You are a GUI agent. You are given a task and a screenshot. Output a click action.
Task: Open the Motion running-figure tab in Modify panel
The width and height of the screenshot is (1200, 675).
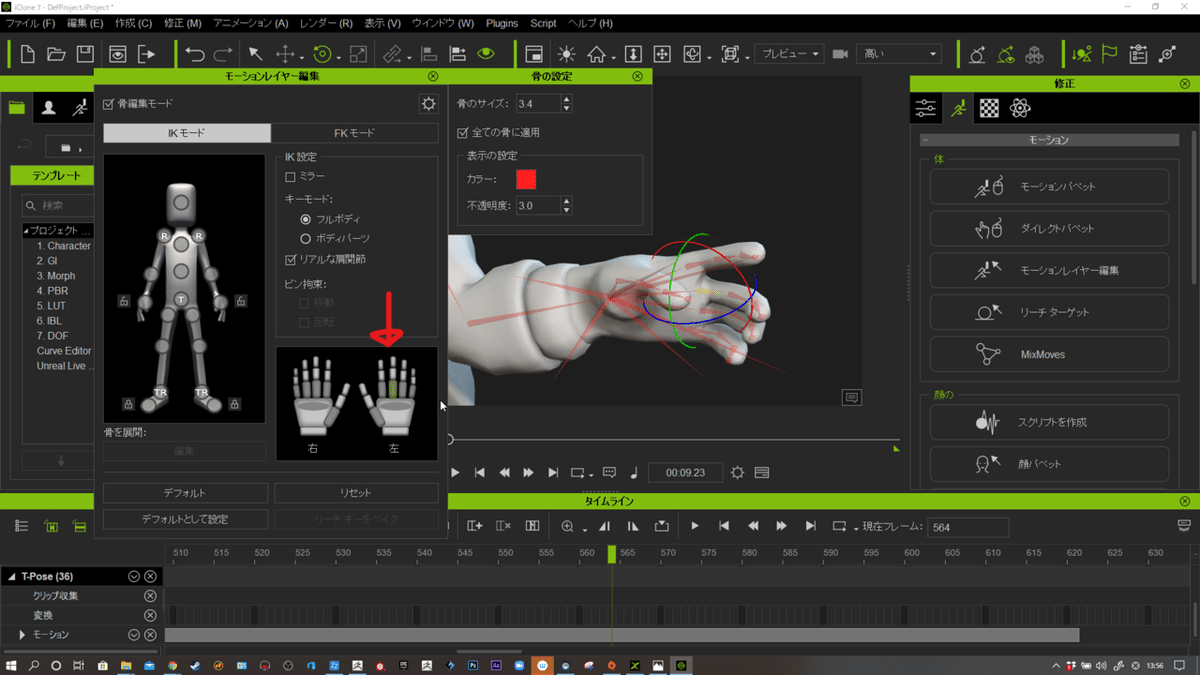[x=958, y=108]
